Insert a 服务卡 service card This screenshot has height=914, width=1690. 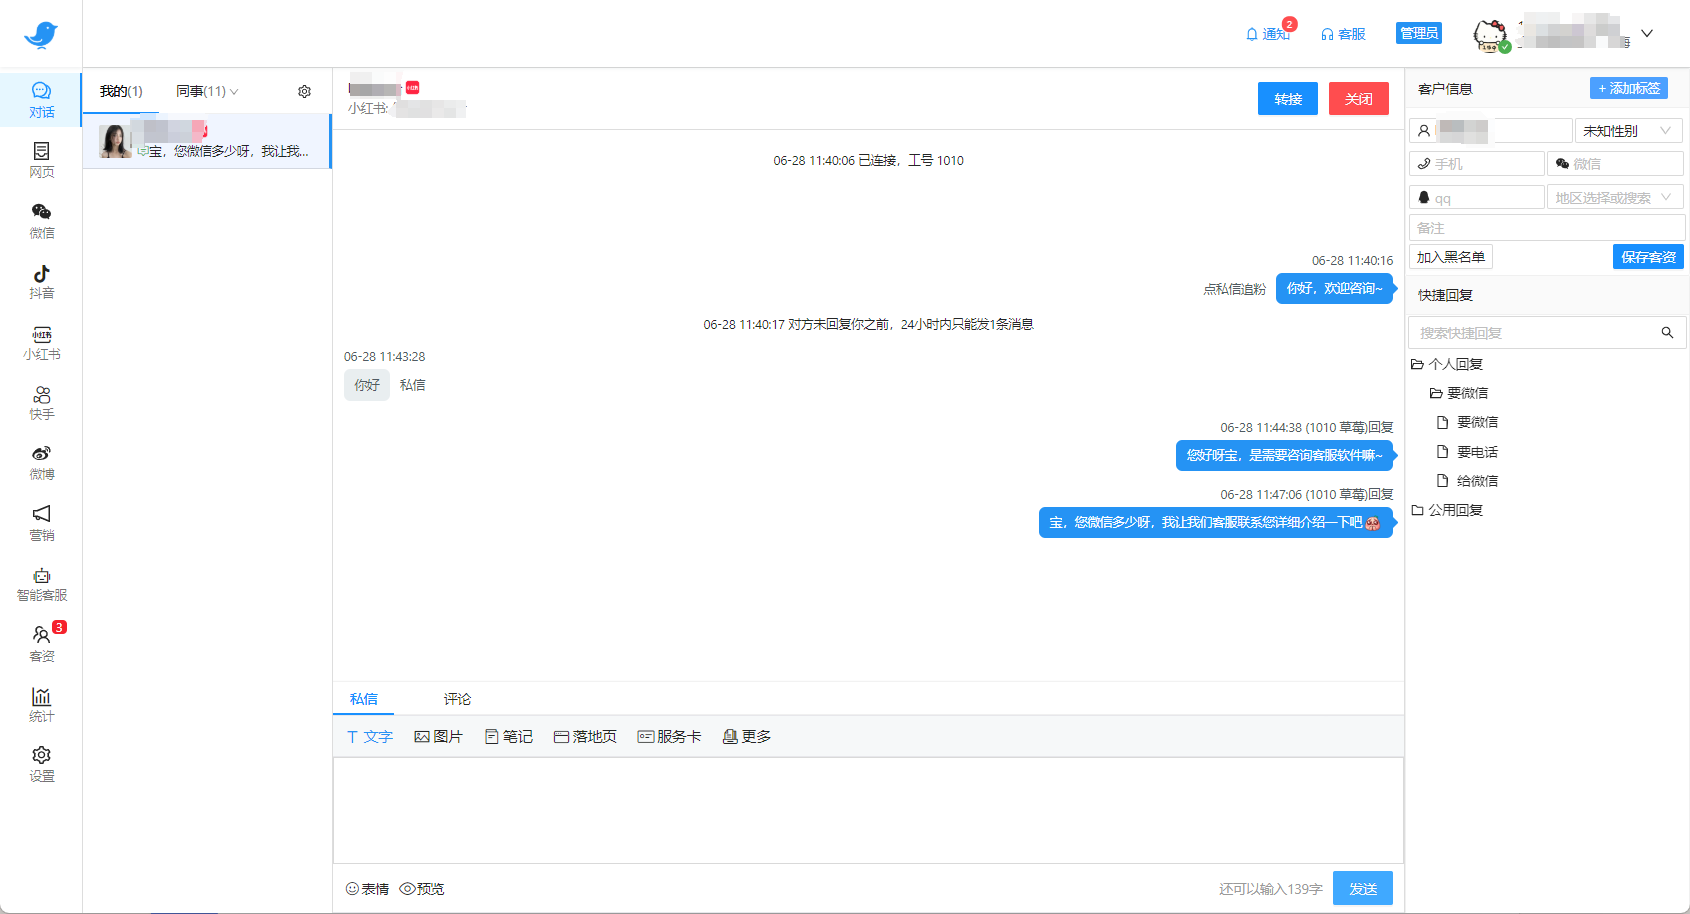[669, 736]
